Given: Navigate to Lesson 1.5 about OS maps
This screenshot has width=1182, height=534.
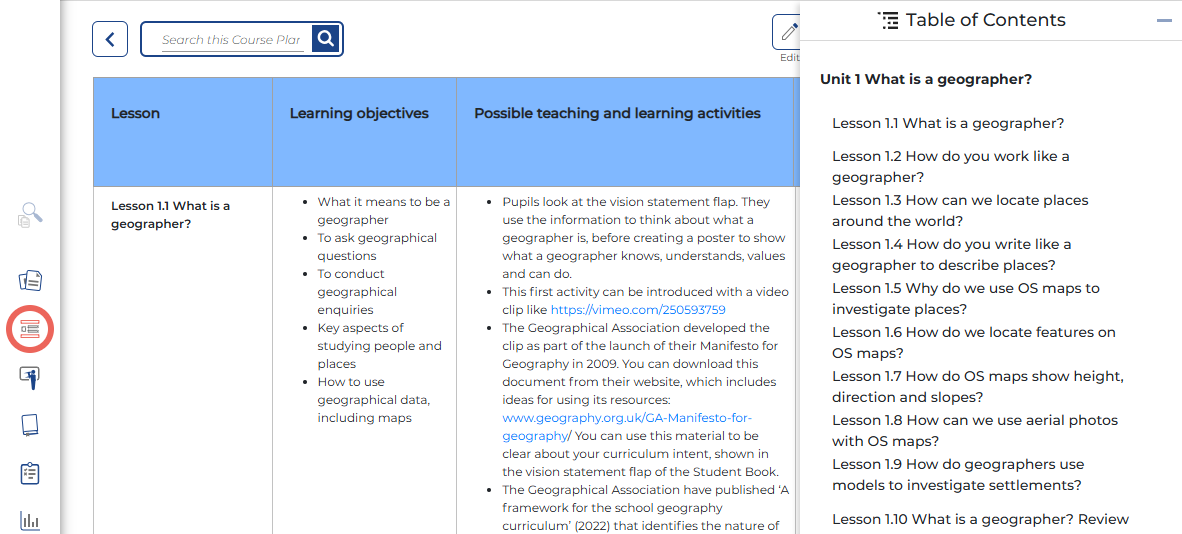Looking at the screenshot, I should click(965, 298).
